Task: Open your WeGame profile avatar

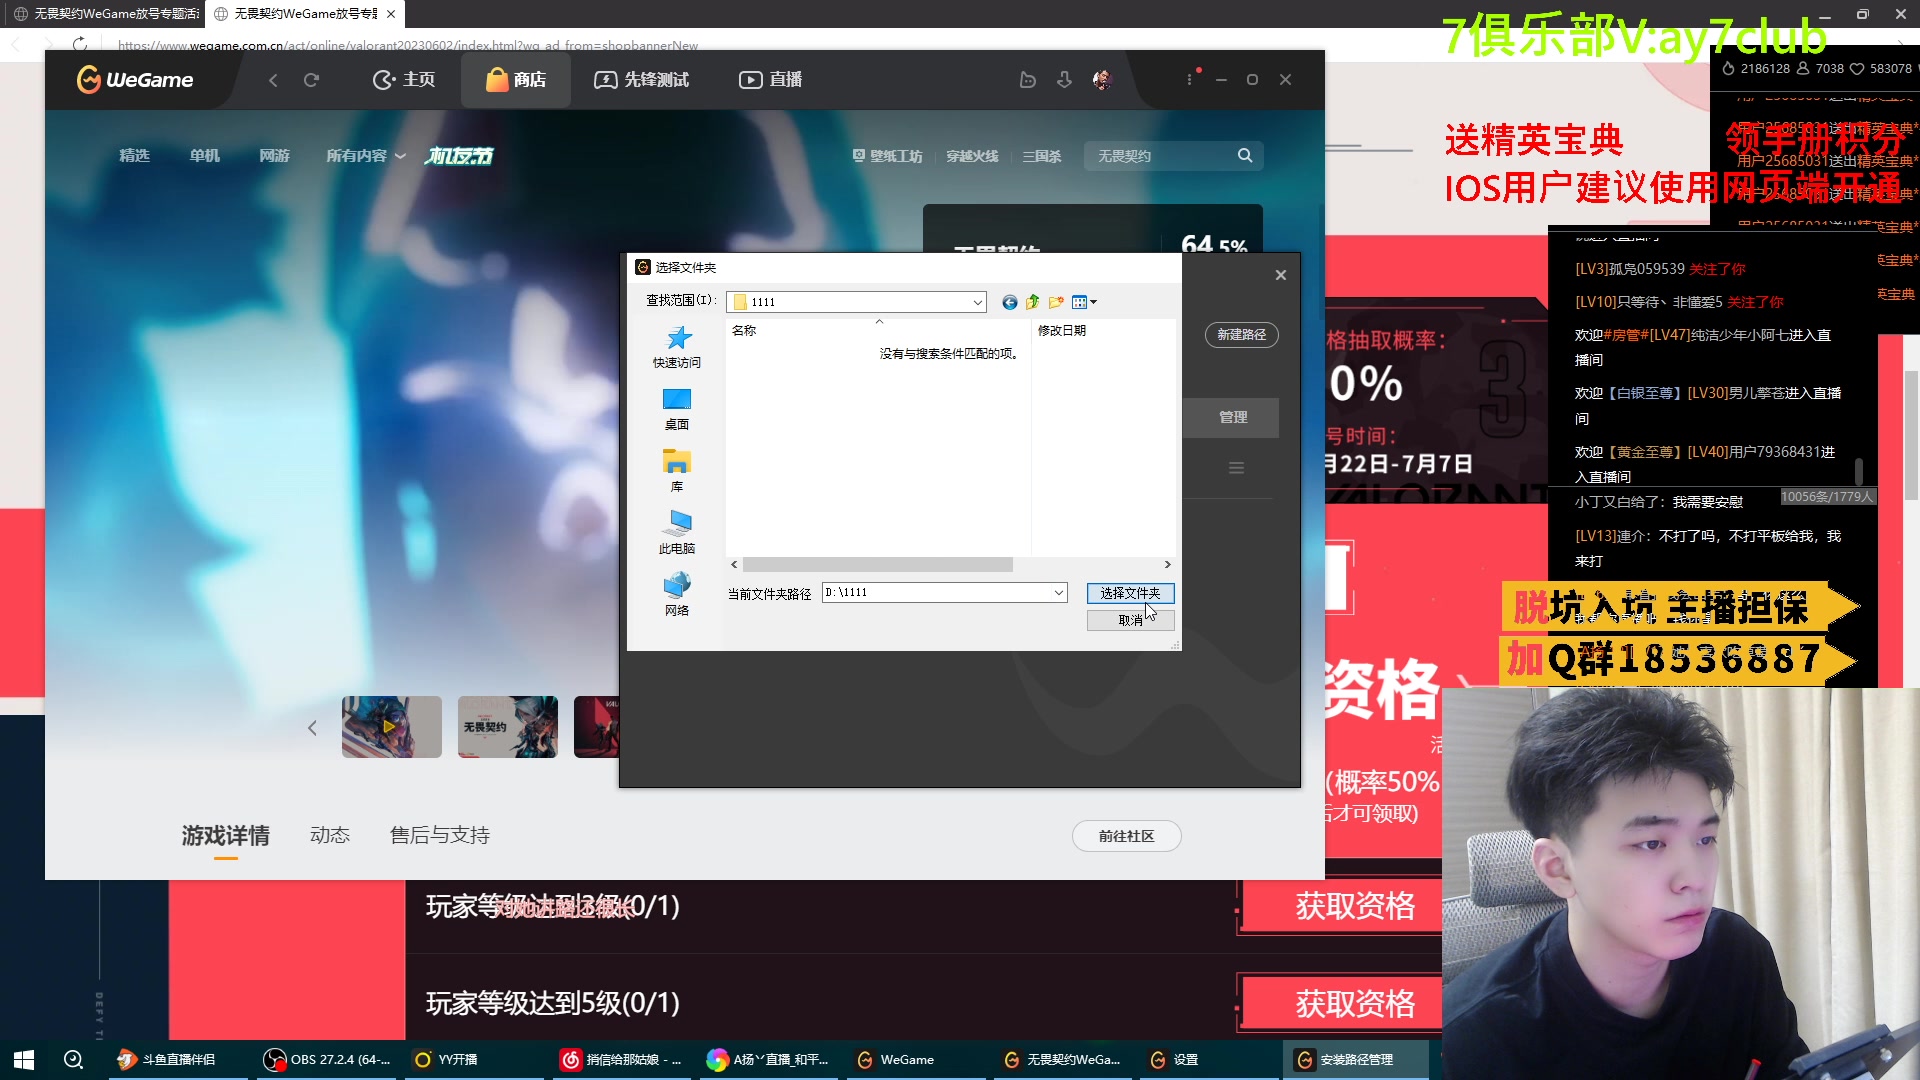Action: tap(1101, 80)
